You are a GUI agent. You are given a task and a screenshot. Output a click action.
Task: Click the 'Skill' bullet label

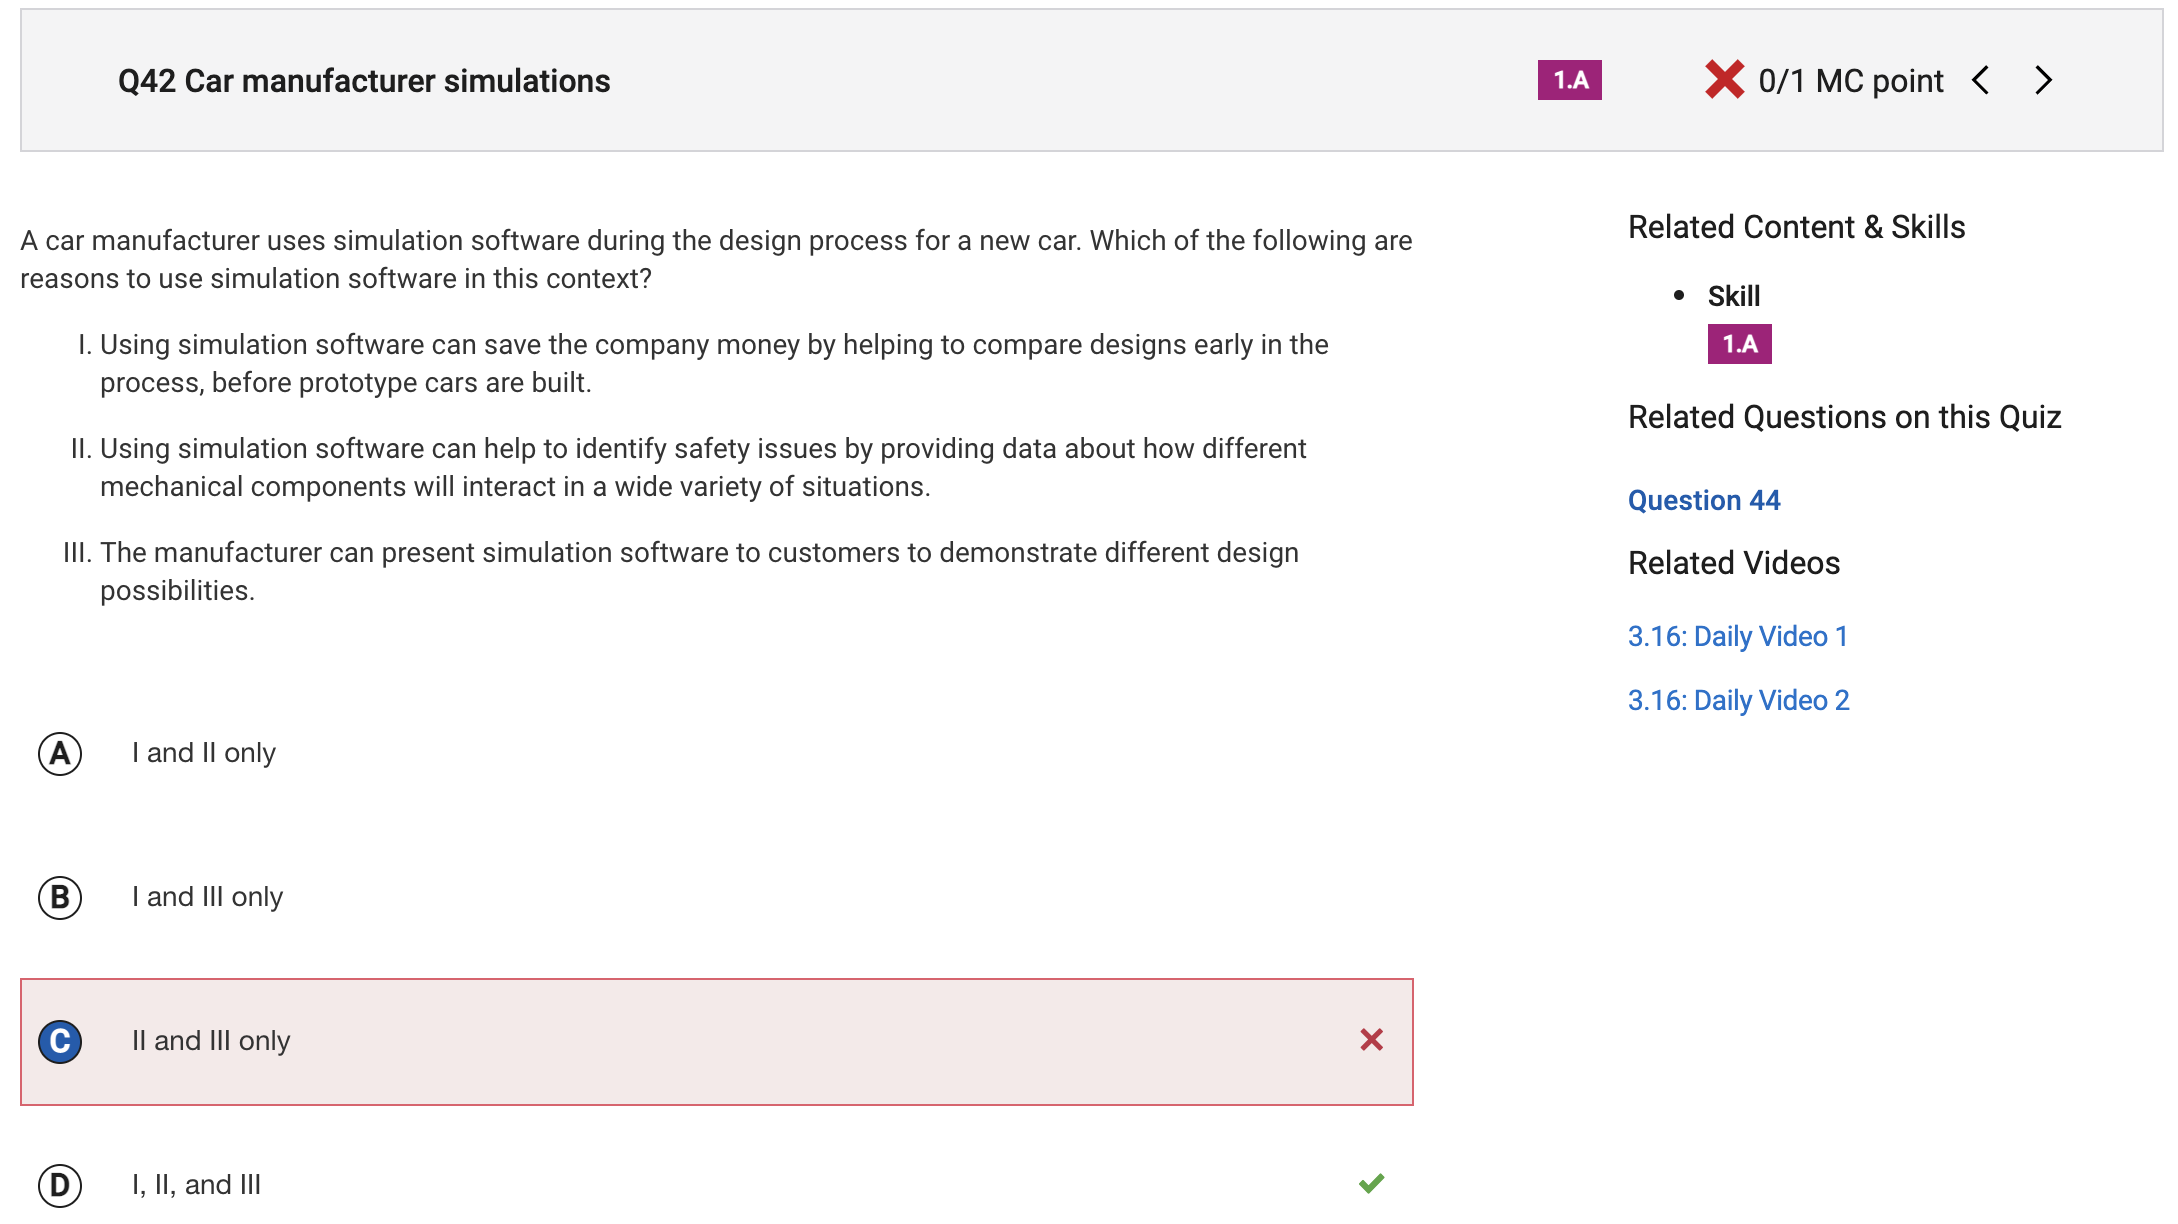[x=1733, y=296]
